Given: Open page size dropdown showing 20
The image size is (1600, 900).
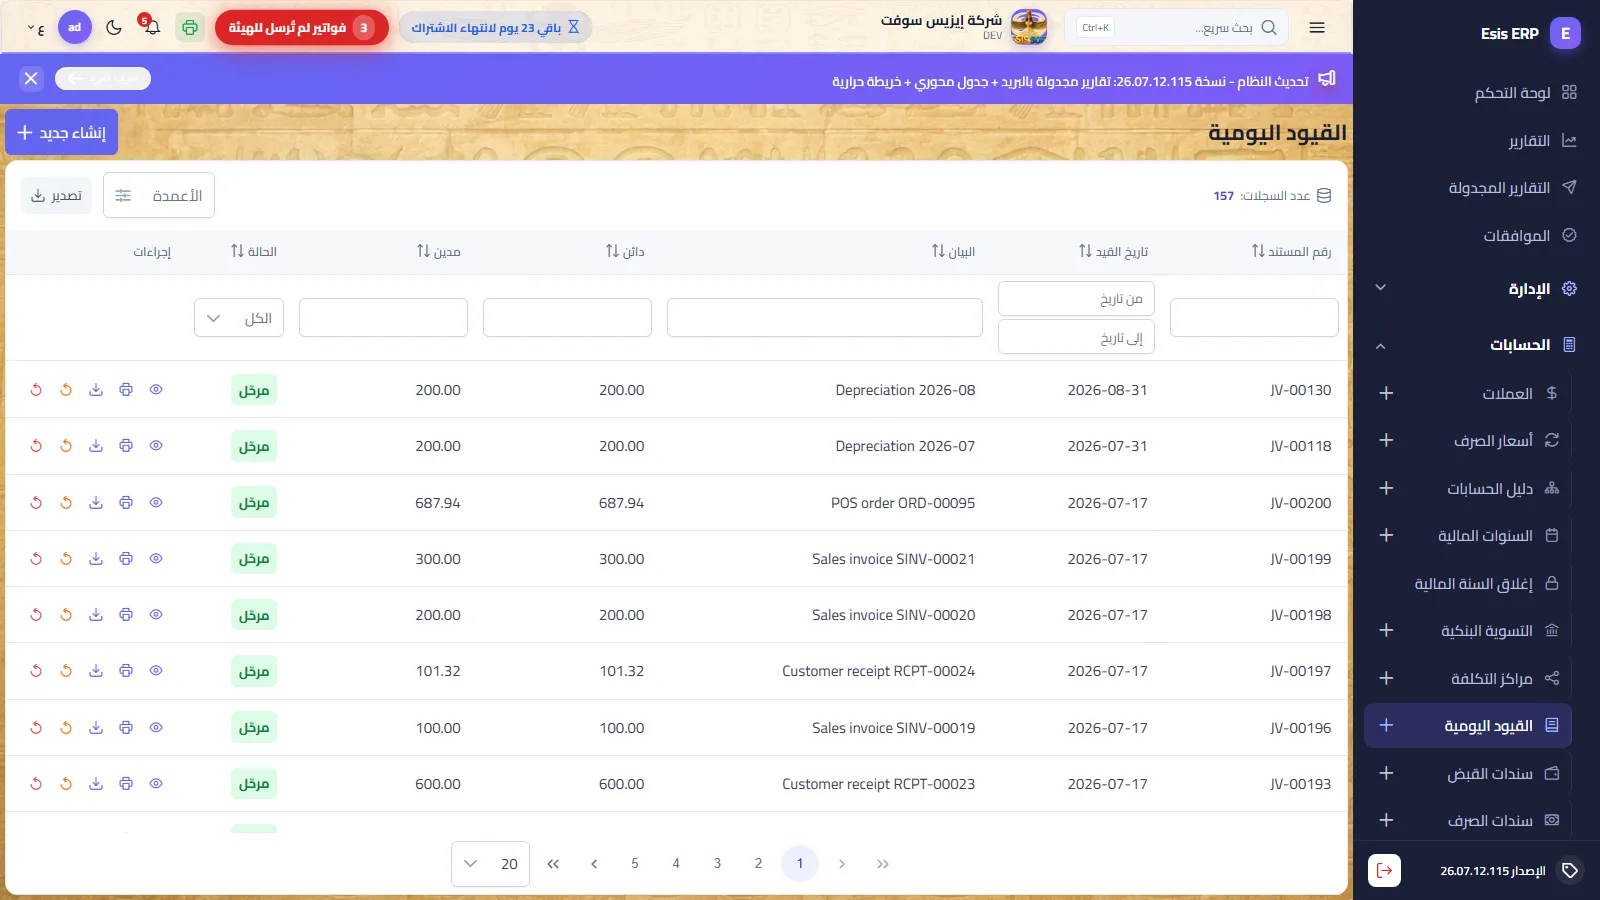Looking at the screenshot, I should coord(491,864).
